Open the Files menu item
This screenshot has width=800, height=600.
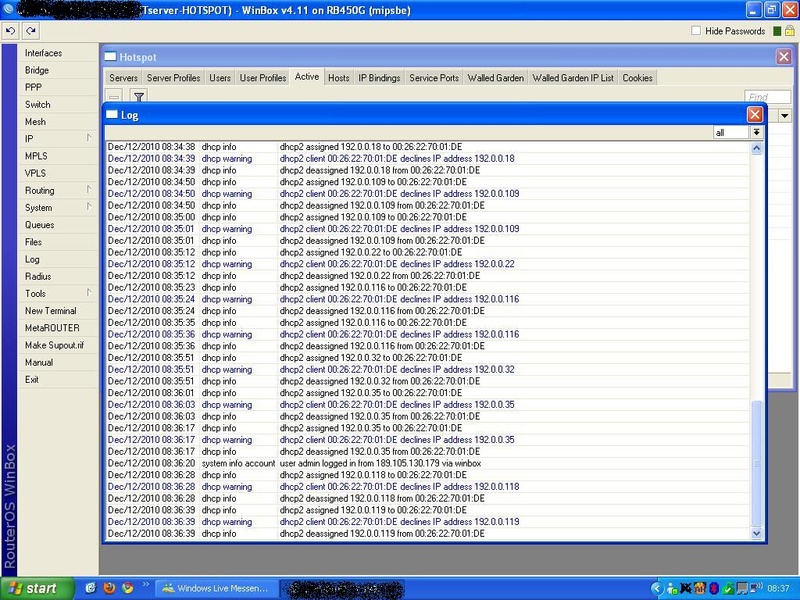[x=33, y=242]
